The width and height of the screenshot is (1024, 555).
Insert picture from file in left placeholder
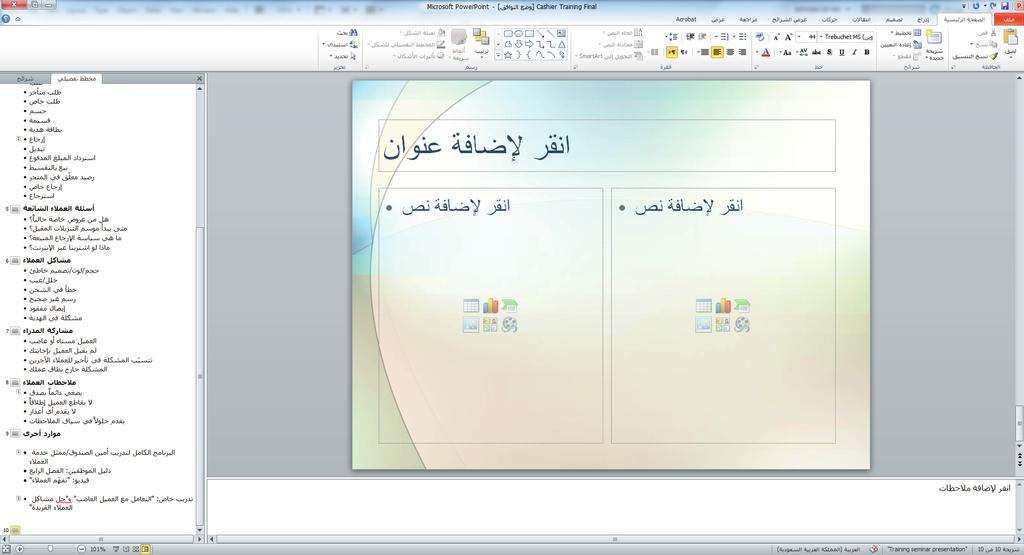coord(471,325)
